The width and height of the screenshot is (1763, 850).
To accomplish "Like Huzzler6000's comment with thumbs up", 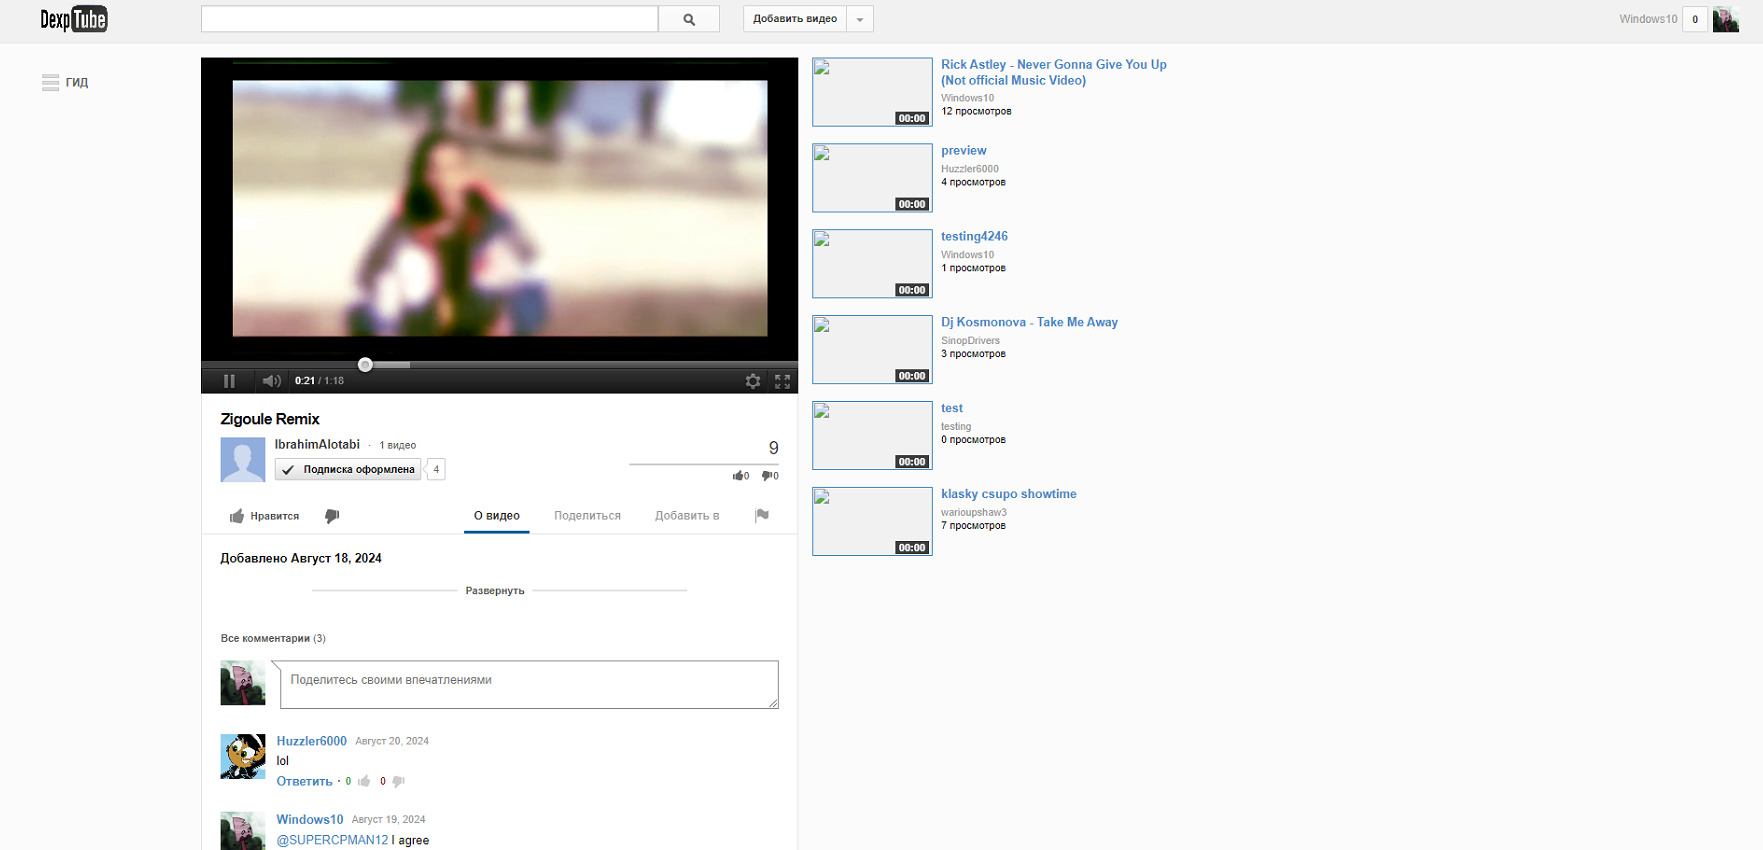I will click(364, 781).
